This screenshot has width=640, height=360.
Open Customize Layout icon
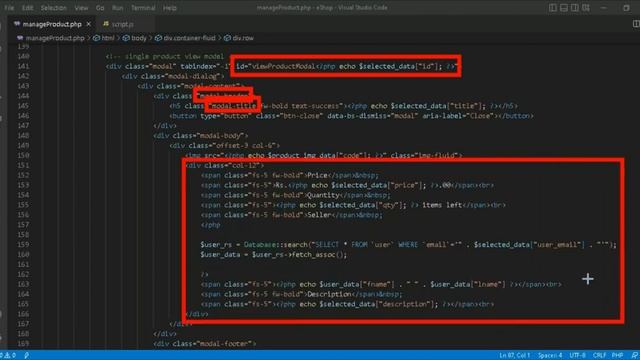click(586, 8)
